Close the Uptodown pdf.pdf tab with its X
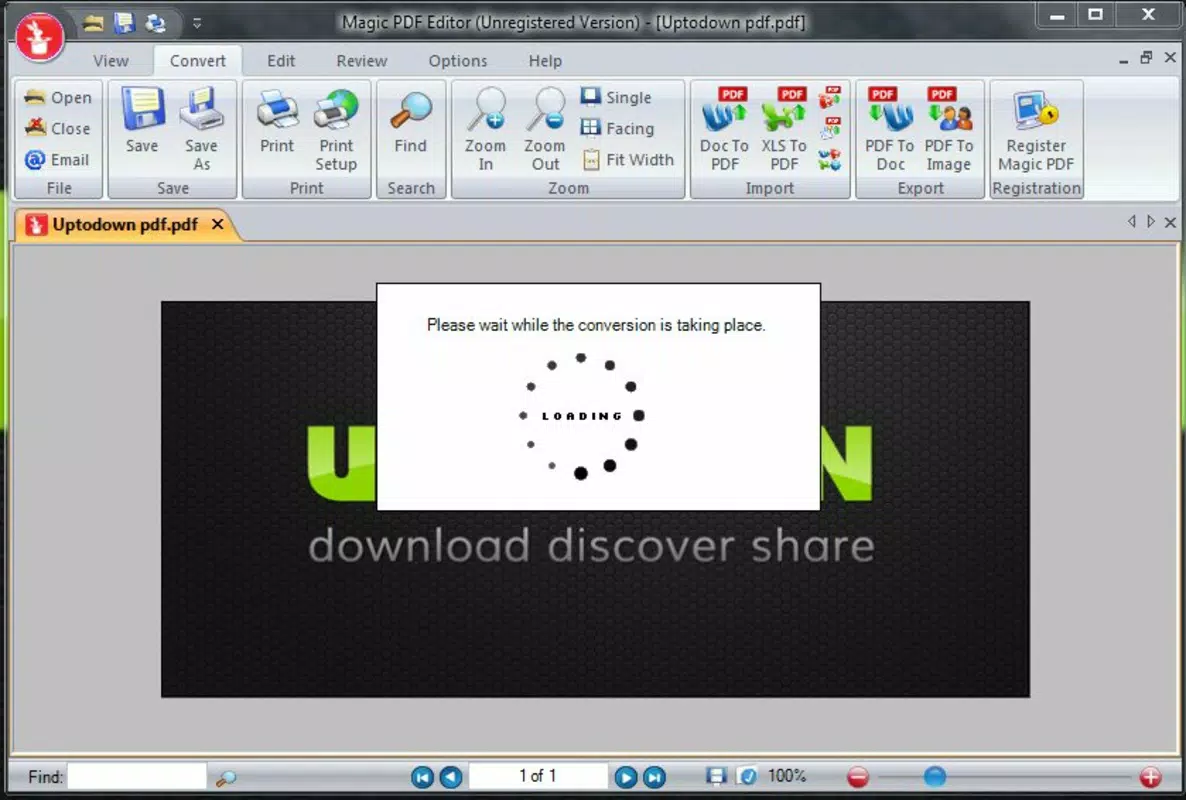The height and width of the screenshot is (800, 1186). click(217, 225)
